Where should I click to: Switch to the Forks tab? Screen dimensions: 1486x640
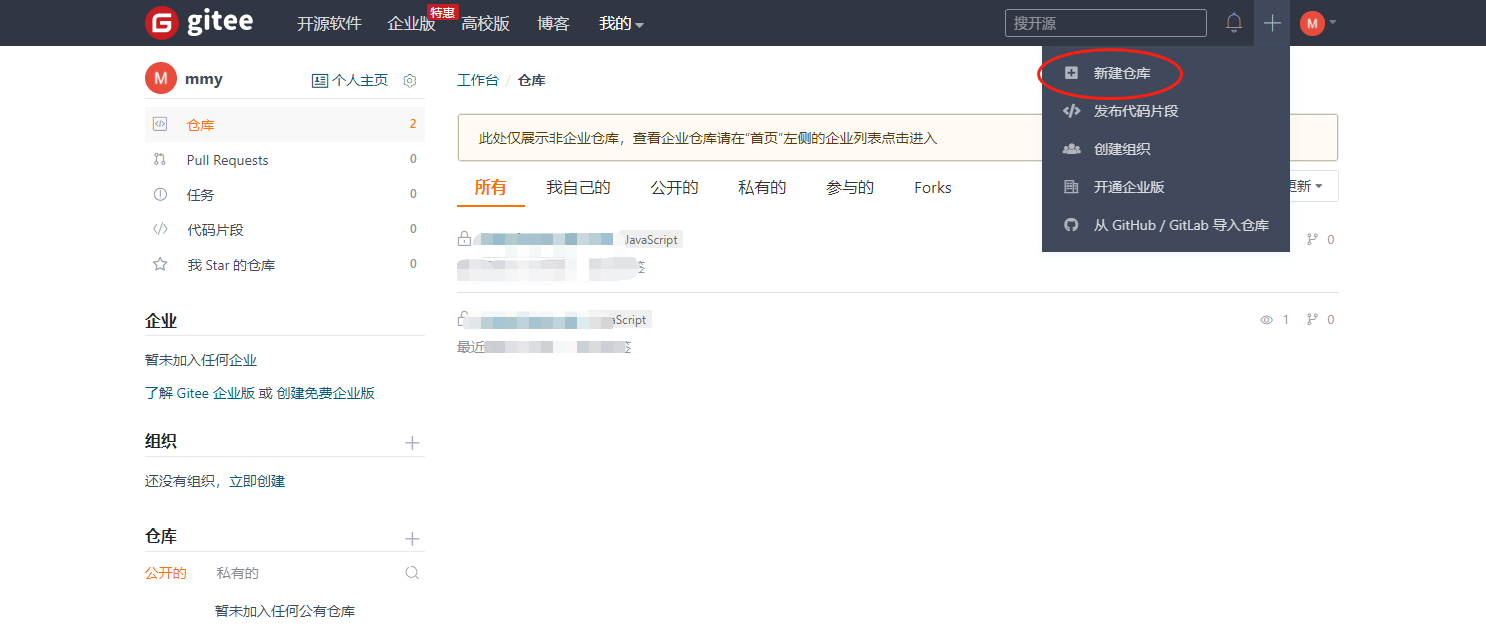pos(931,187)
